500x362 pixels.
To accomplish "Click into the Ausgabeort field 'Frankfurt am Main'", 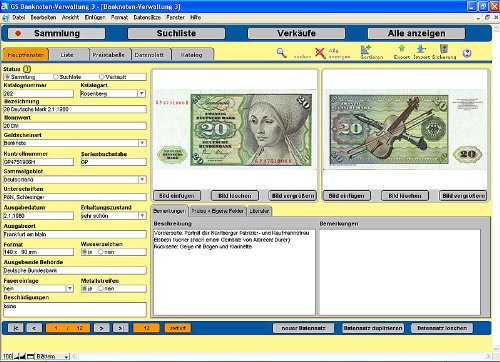I will click(x=75, y=234).
